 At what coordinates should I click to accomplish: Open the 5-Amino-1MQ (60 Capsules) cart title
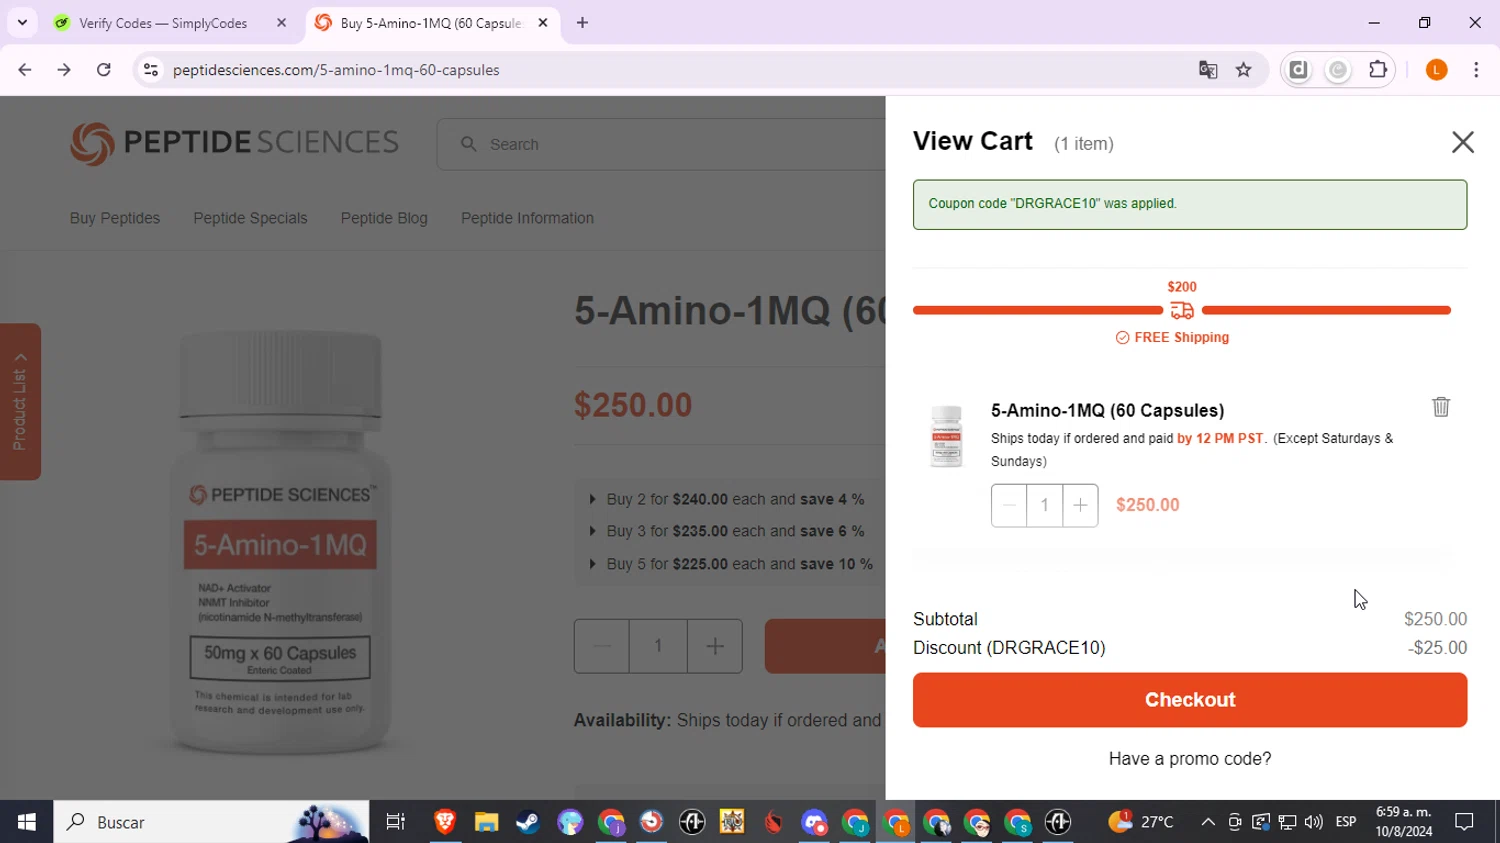point(1107,411)
